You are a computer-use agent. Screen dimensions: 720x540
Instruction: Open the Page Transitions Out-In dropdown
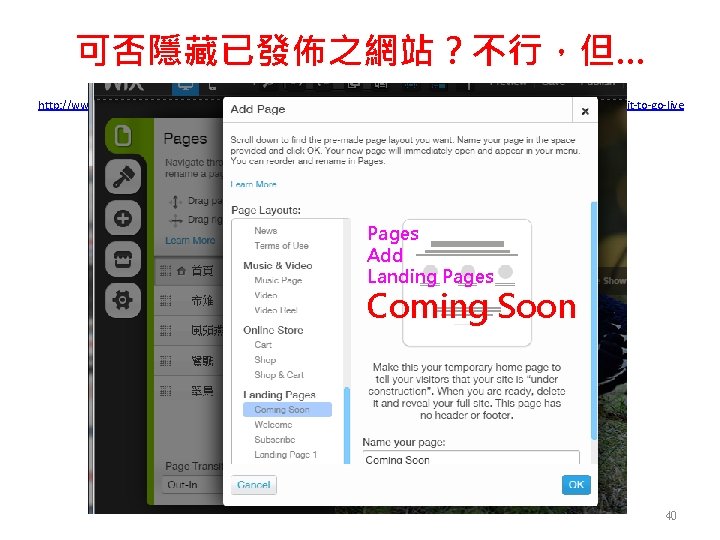click(x=192, y=484)
